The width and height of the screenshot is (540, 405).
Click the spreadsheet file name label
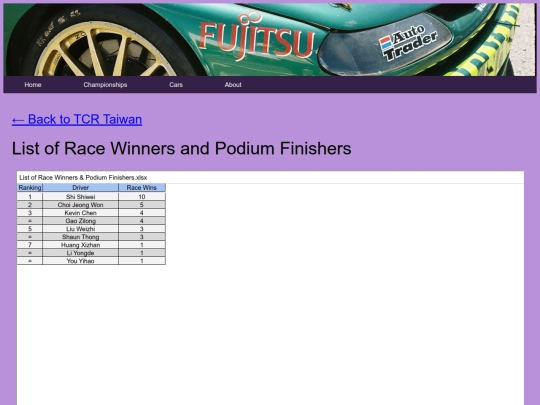83,178
